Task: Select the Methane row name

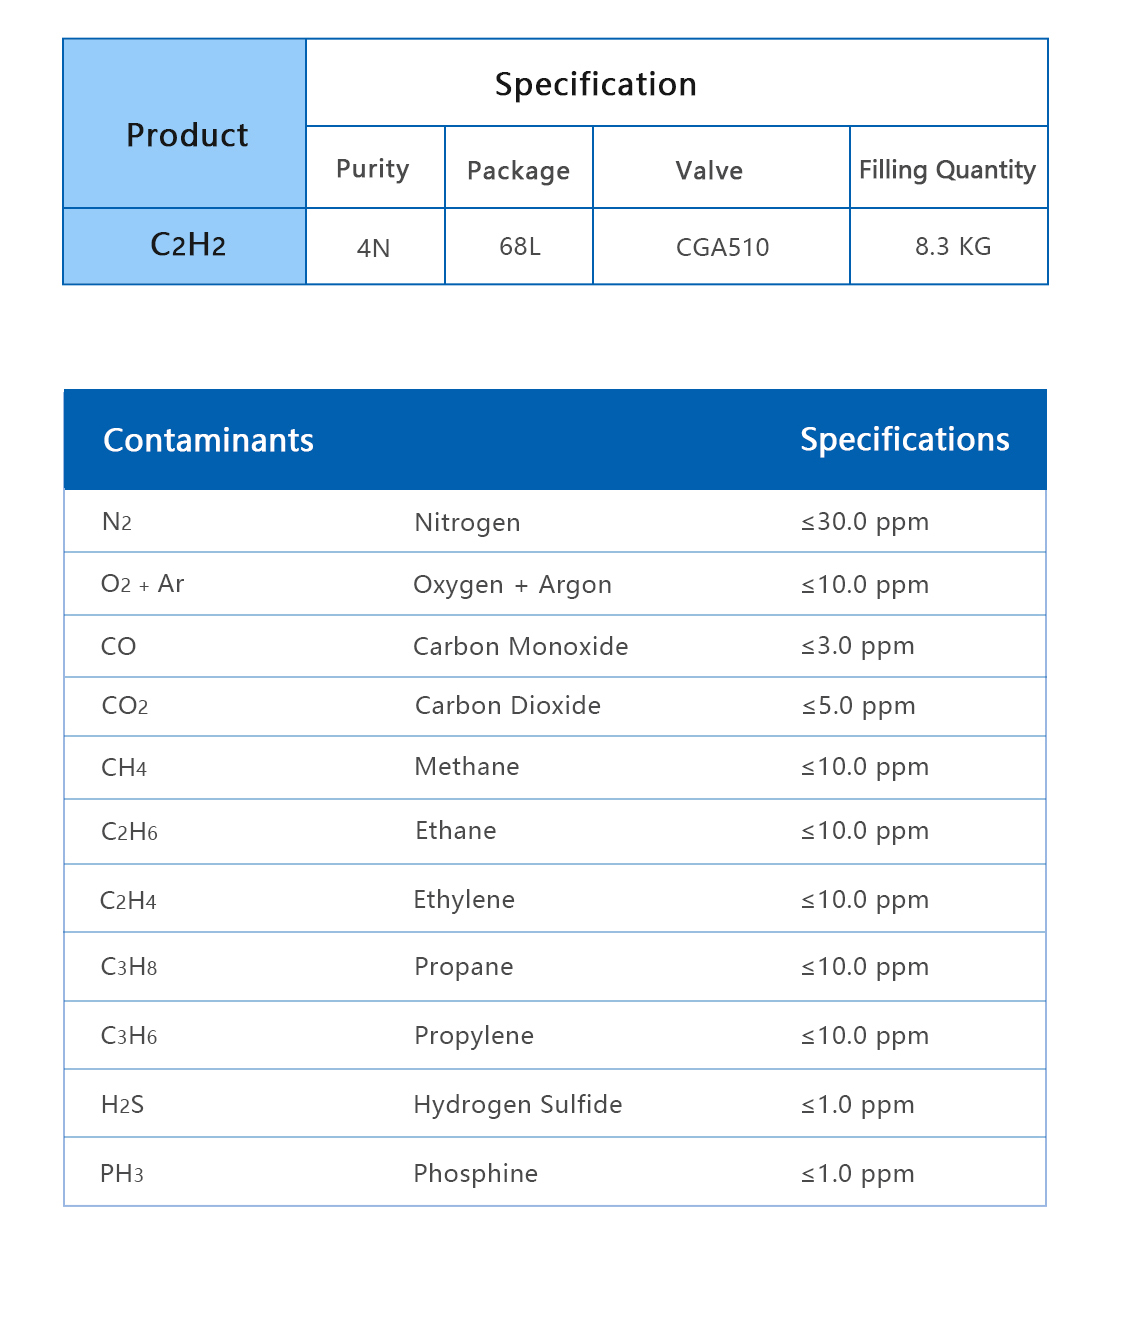Action: (467, 767)
